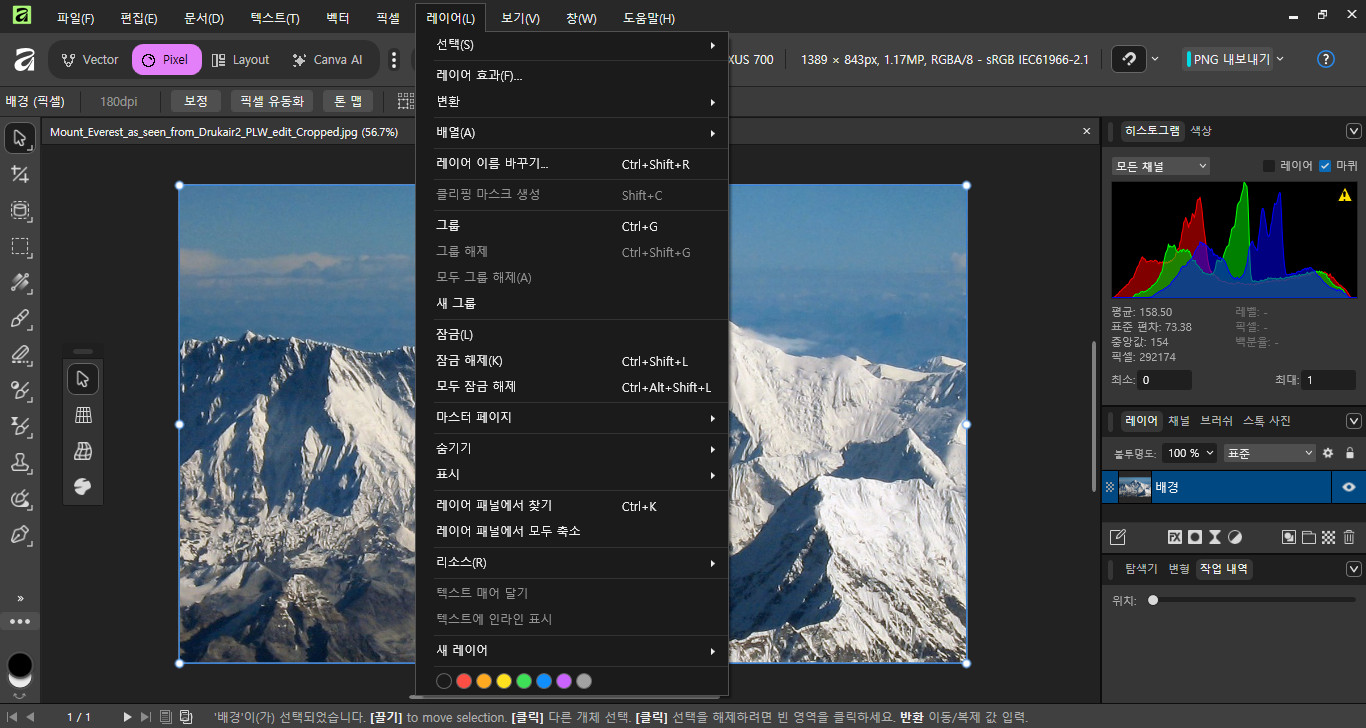Pick the green layer color tag
Viewport: 1366px width, 728px height.
524,681
